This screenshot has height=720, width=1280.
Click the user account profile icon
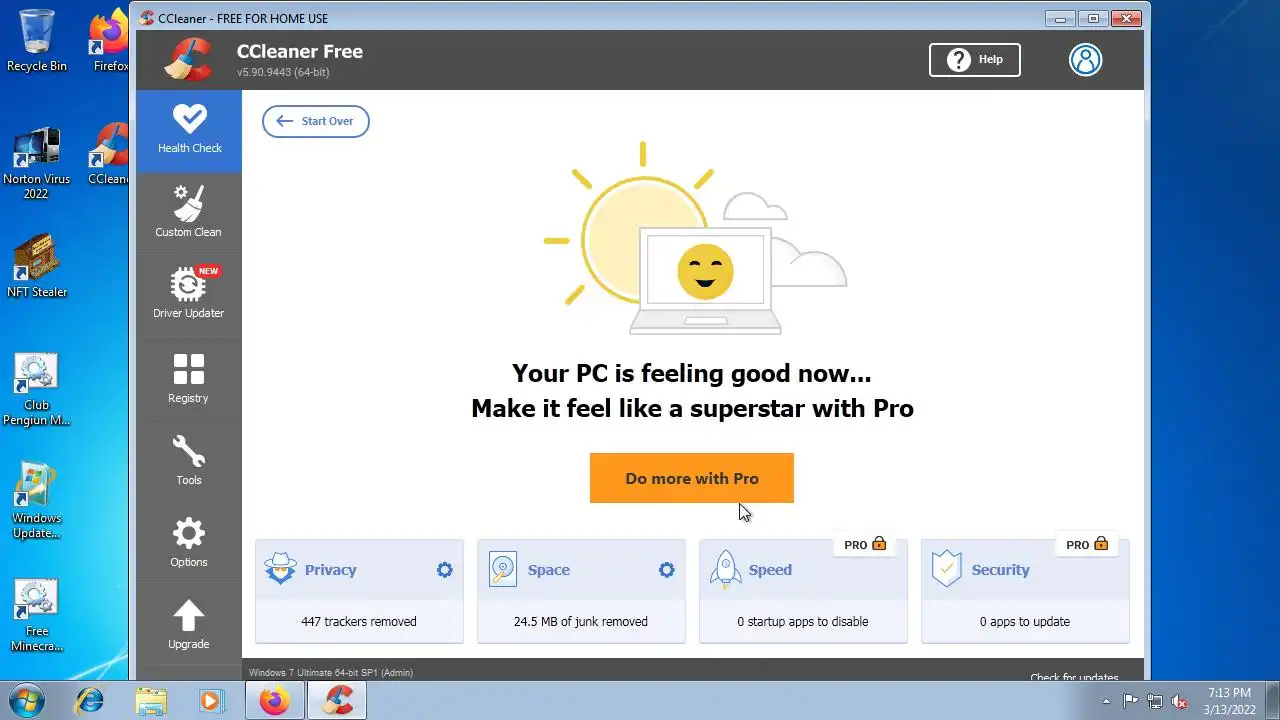[x=1085, y=60]
